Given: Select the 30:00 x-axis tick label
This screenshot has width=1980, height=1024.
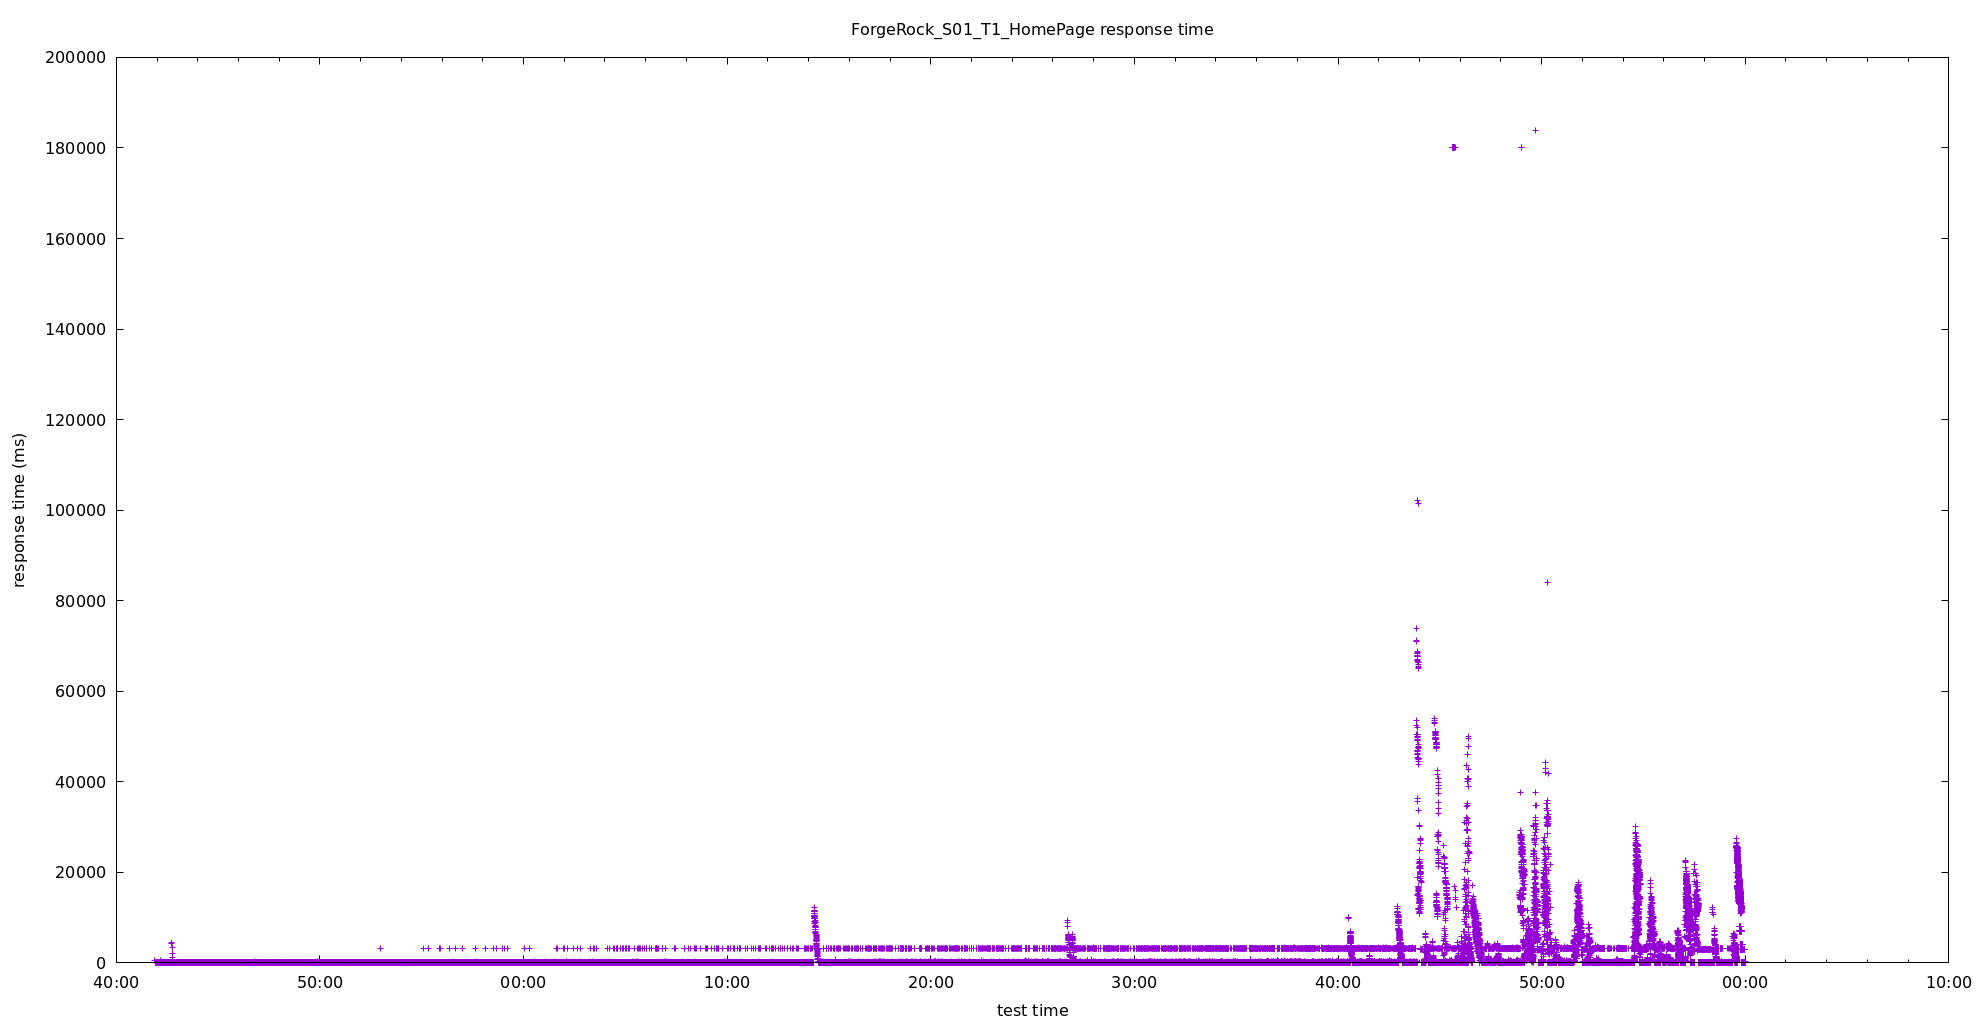Looking at the screenshot, I should pos(1134,982).
